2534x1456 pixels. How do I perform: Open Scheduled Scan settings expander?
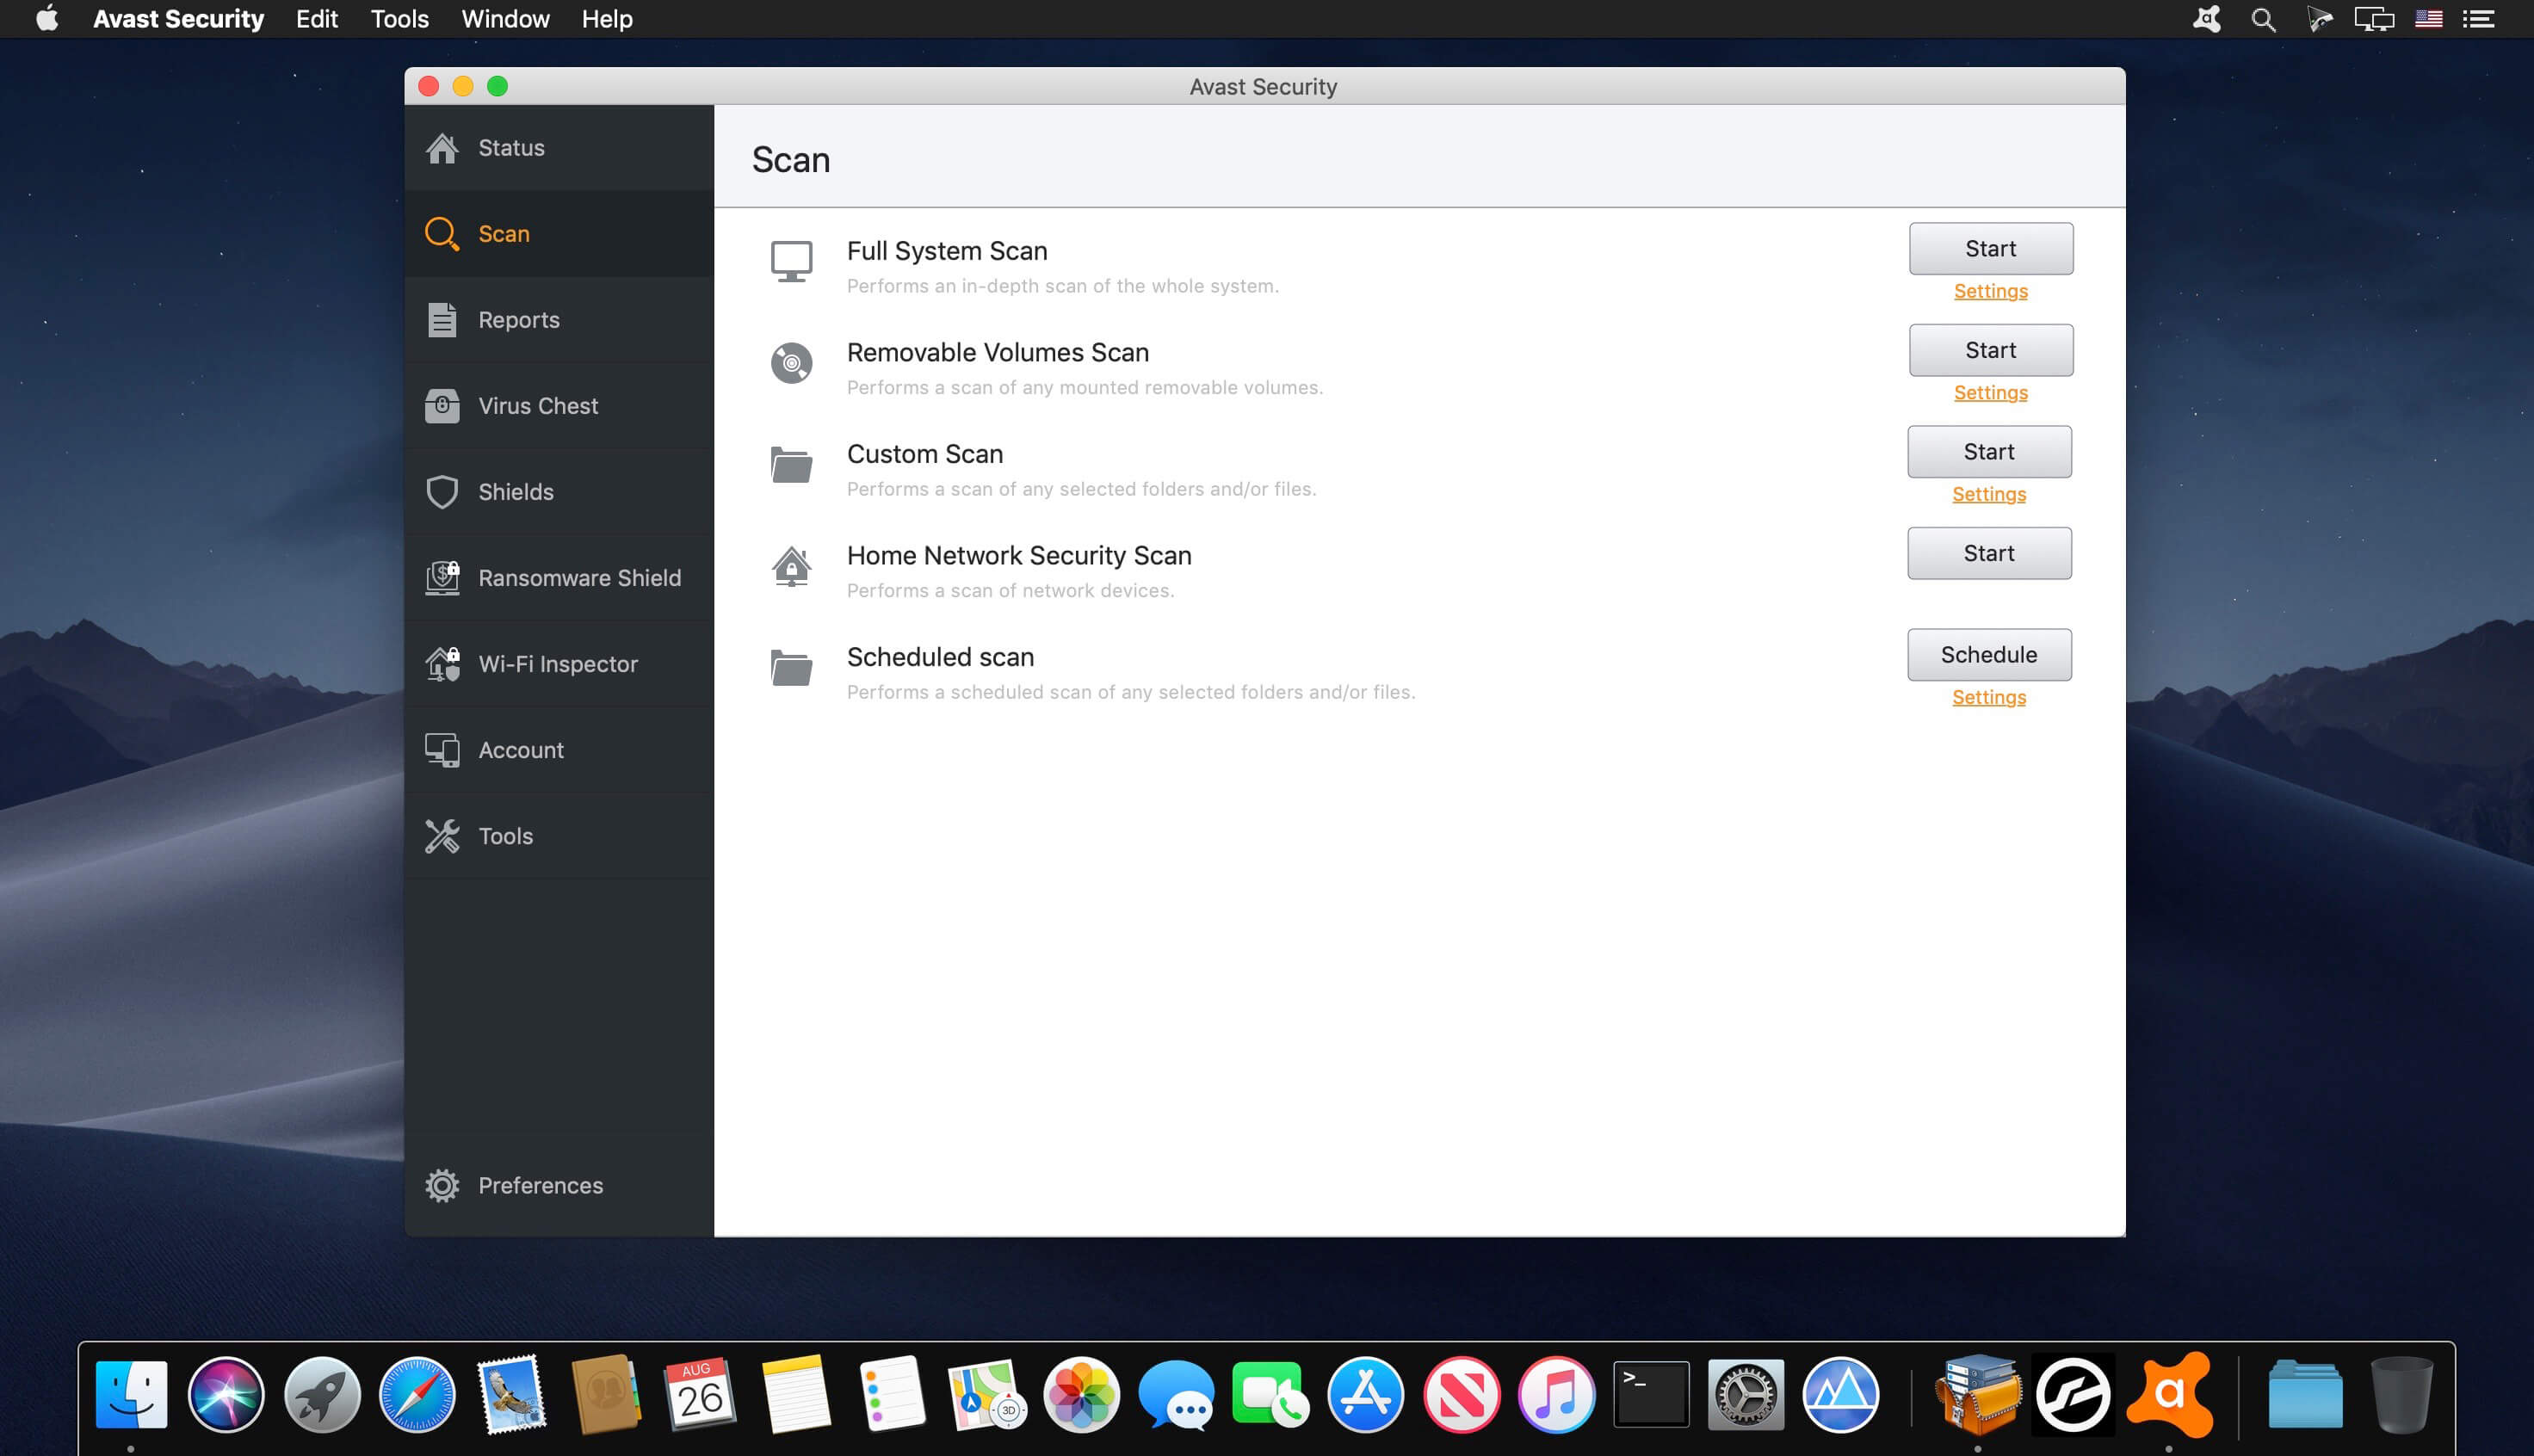tap(1989, 696)
